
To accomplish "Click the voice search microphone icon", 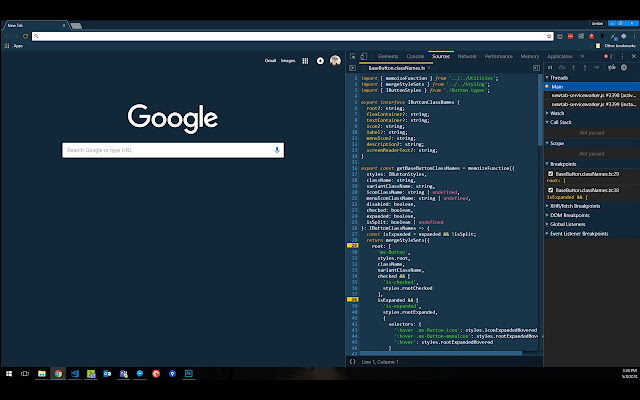I will pyautogui.click(x=277, y=150).
